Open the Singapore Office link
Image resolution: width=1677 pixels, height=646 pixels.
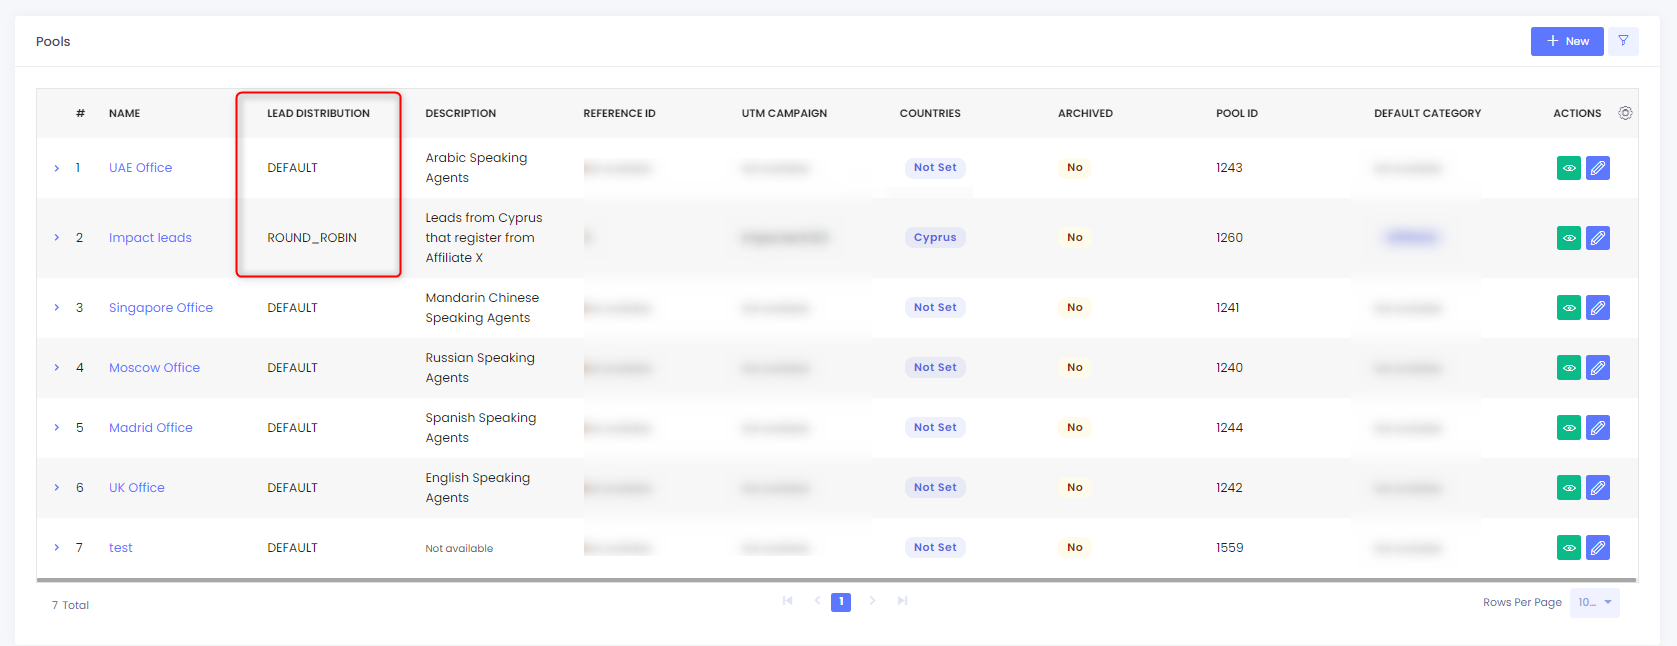tap(161, 308)
